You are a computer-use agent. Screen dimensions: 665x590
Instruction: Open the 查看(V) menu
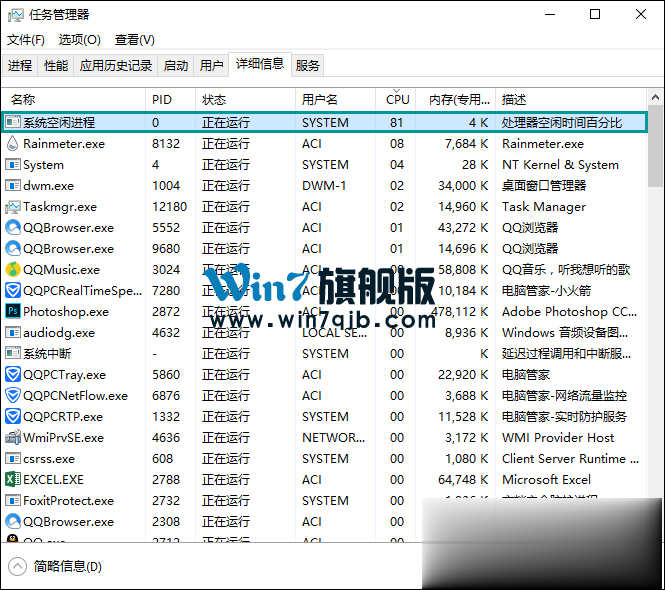(135, 40)
